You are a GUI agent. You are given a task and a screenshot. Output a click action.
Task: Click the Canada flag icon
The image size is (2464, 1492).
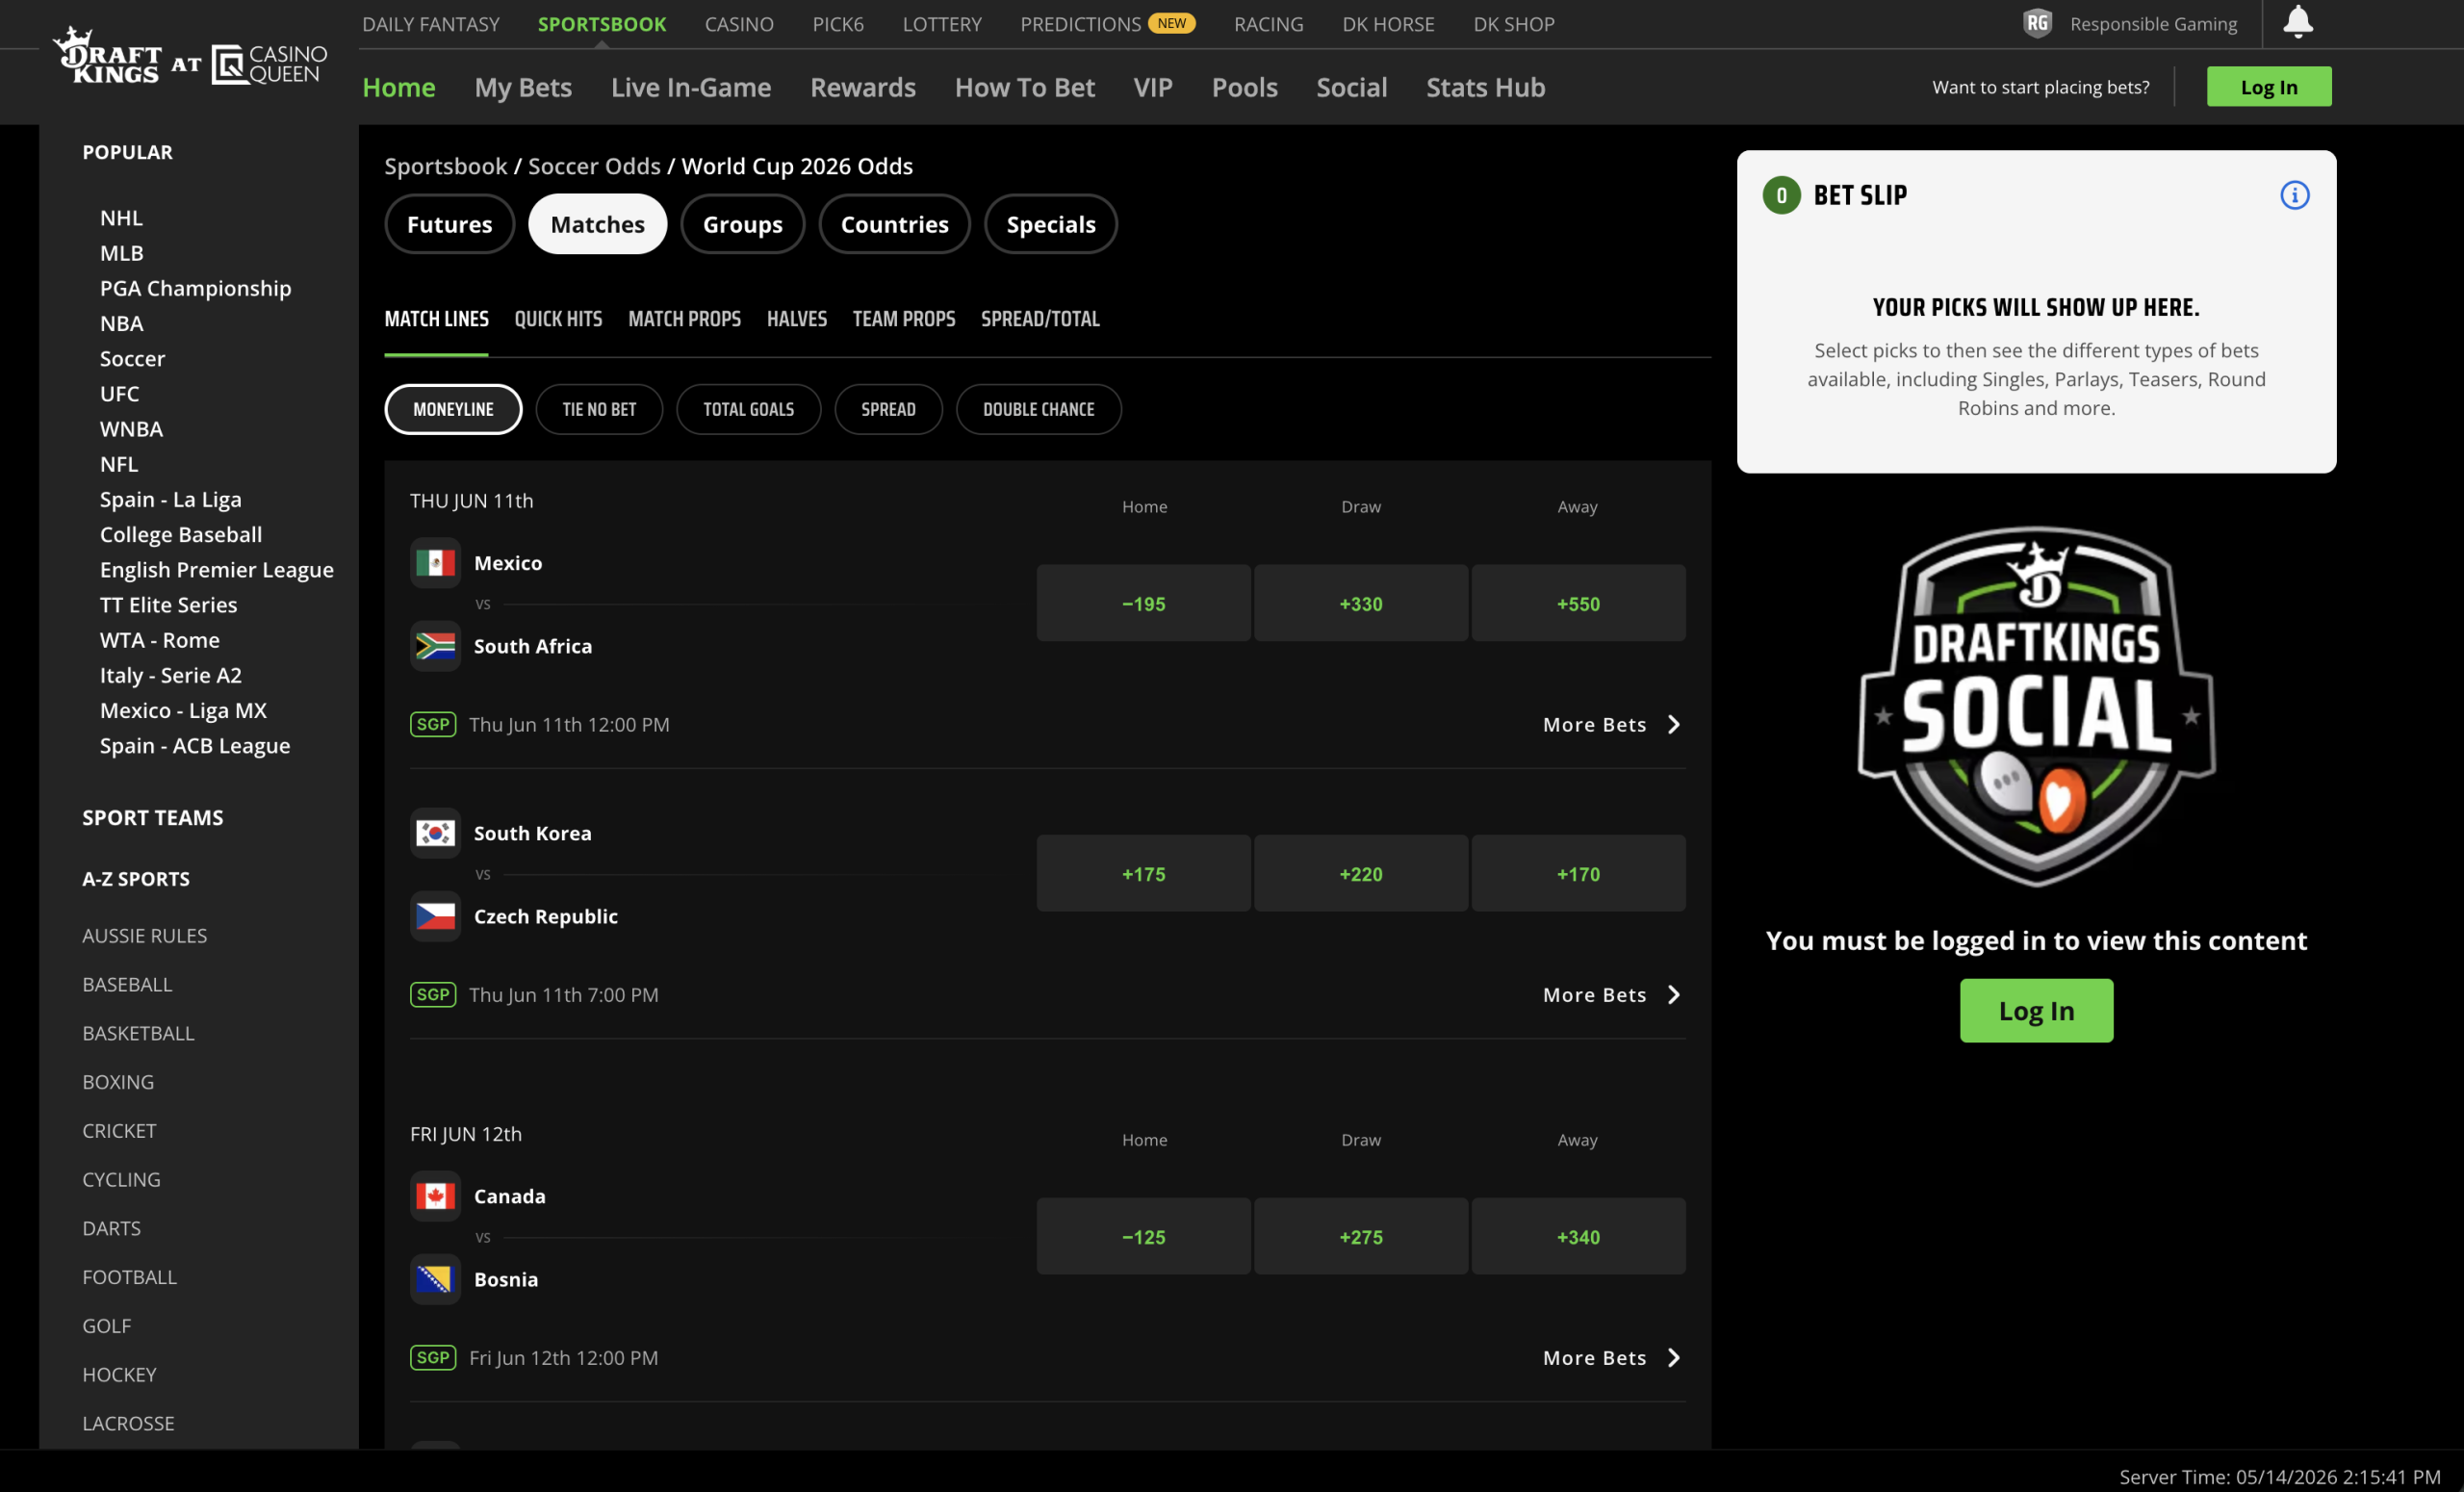click(x=435, y=1196)
